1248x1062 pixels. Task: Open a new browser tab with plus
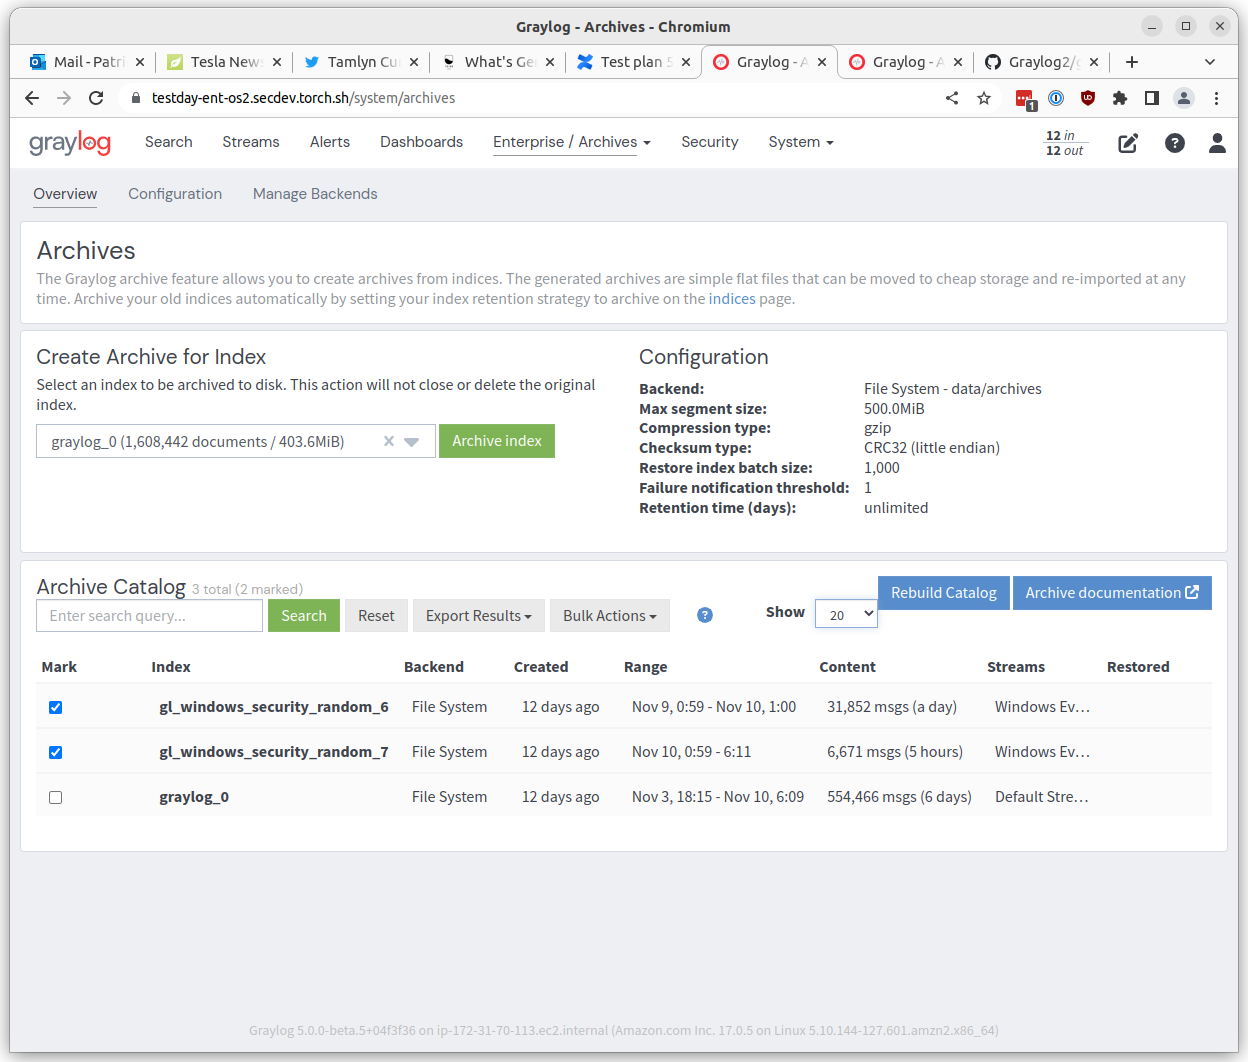1132,62
